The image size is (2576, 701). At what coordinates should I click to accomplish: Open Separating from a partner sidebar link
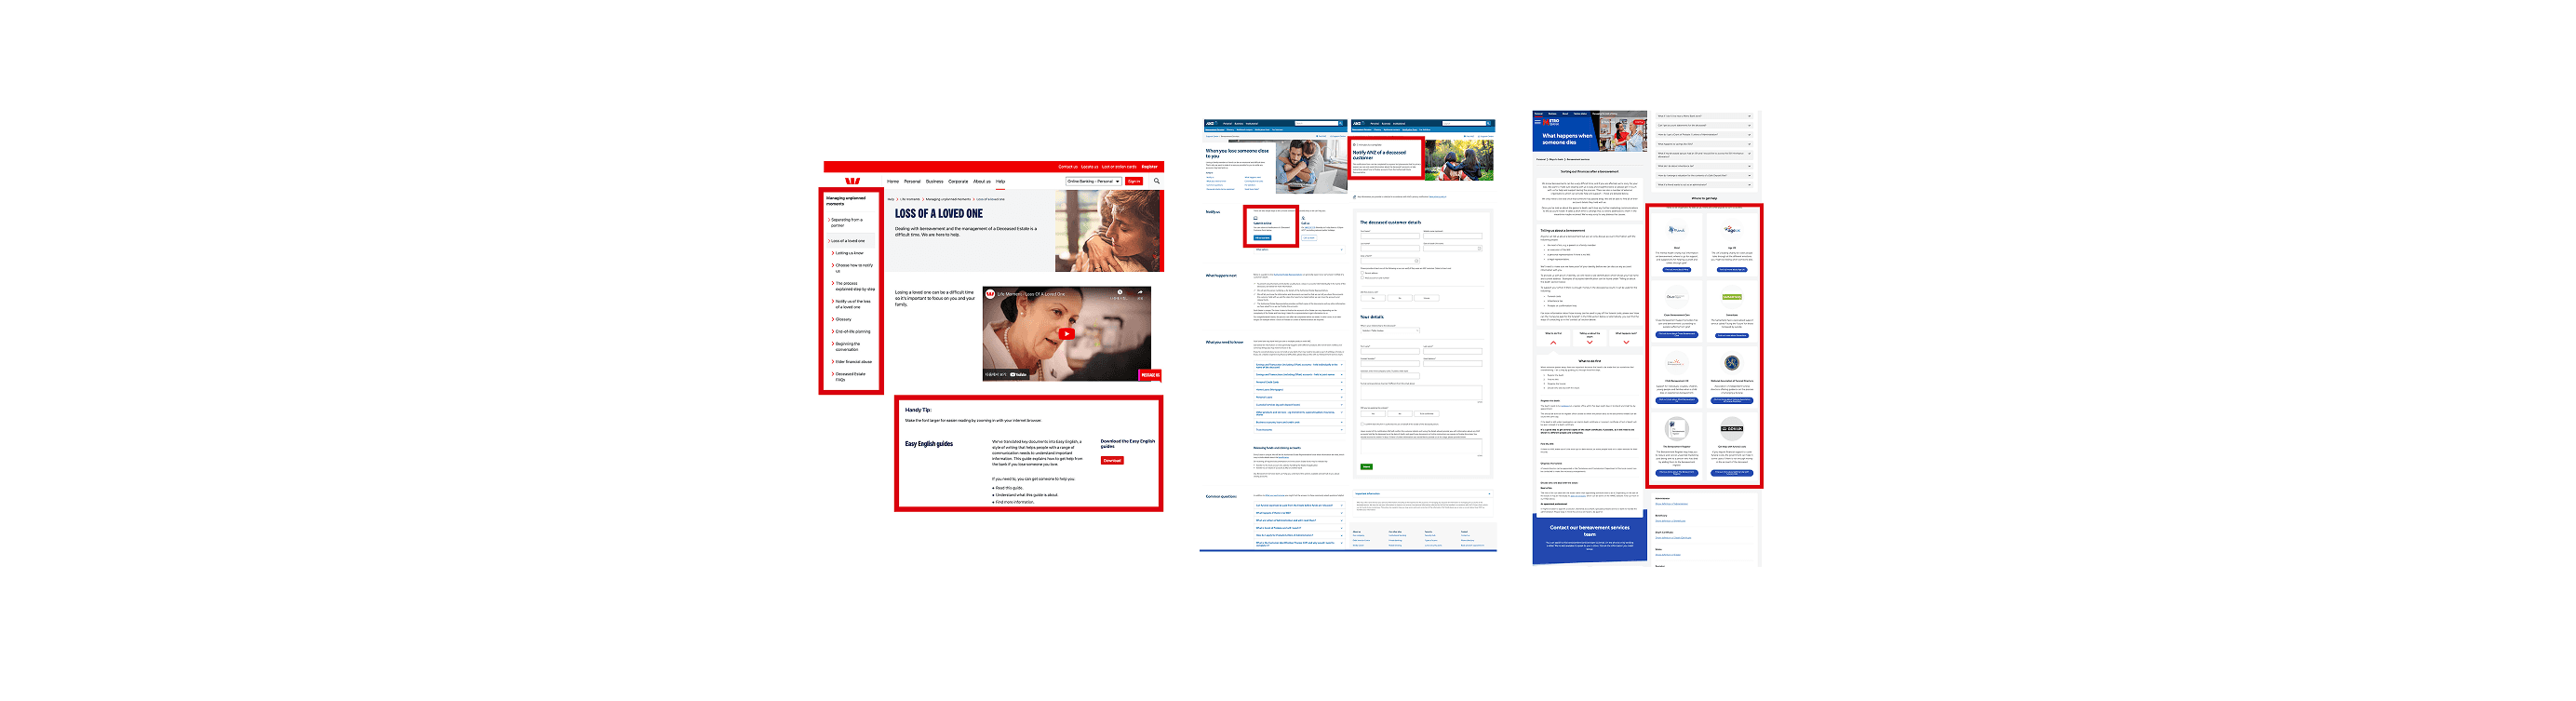pyautogui.click(x=848, y=222)
